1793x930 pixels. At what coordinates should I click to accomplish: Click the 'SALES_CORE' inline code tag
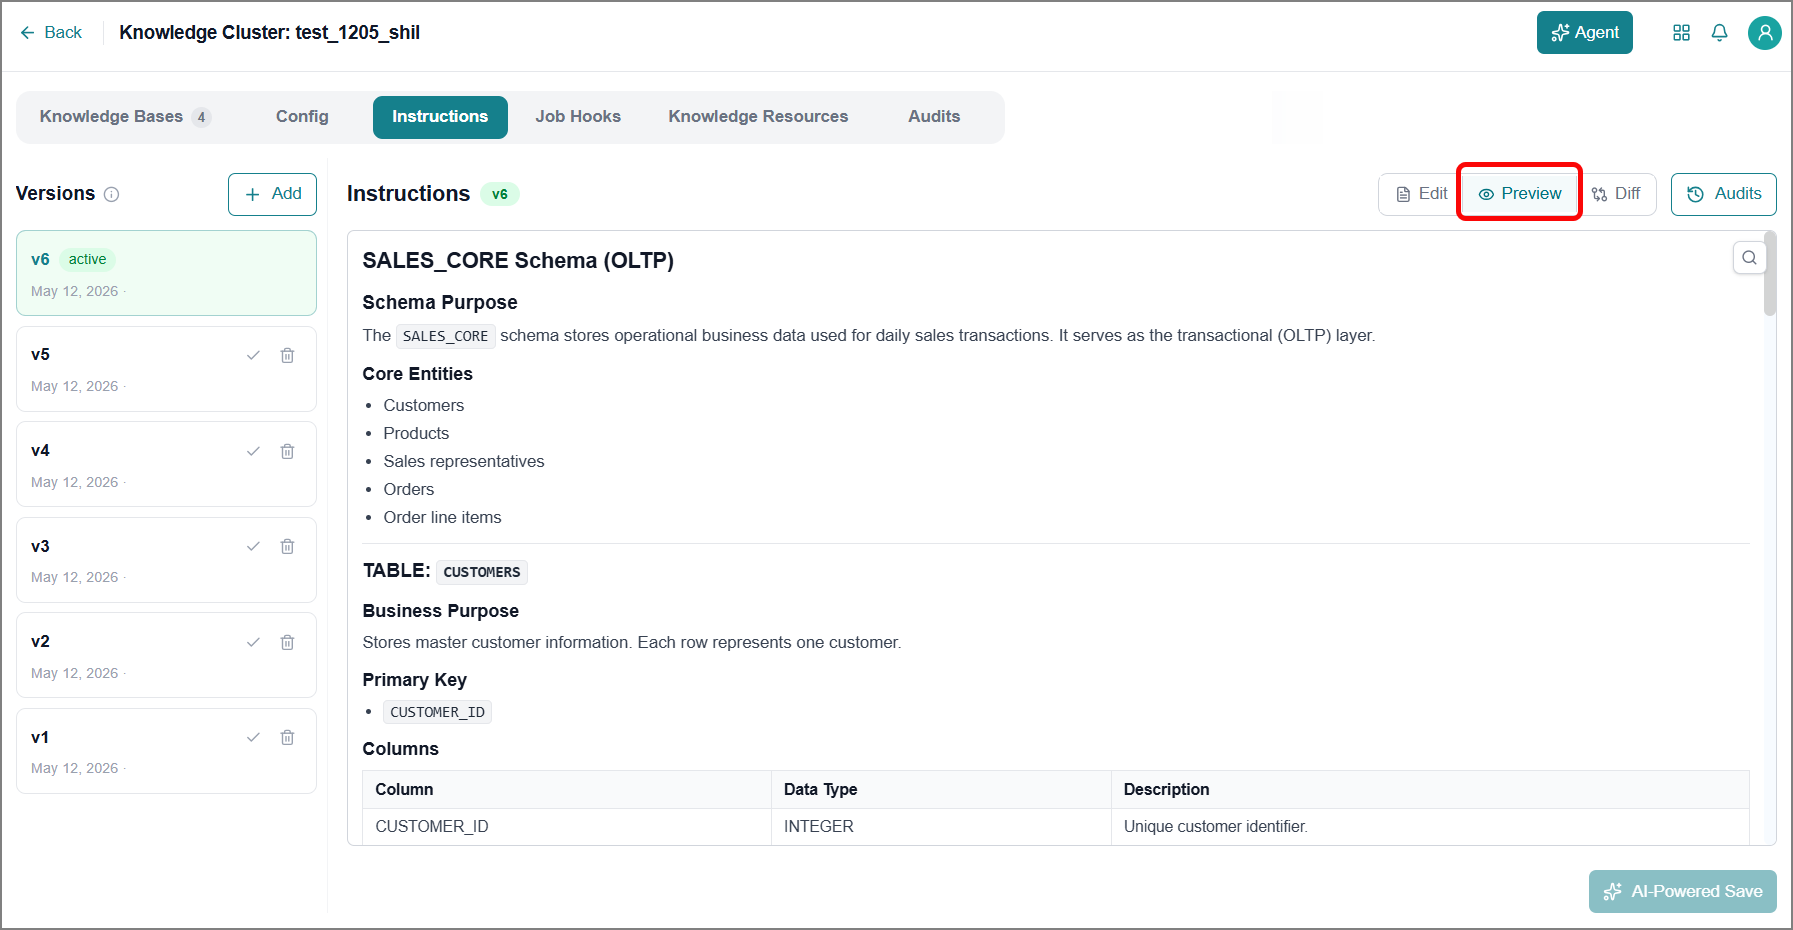[x=445, y=336]
